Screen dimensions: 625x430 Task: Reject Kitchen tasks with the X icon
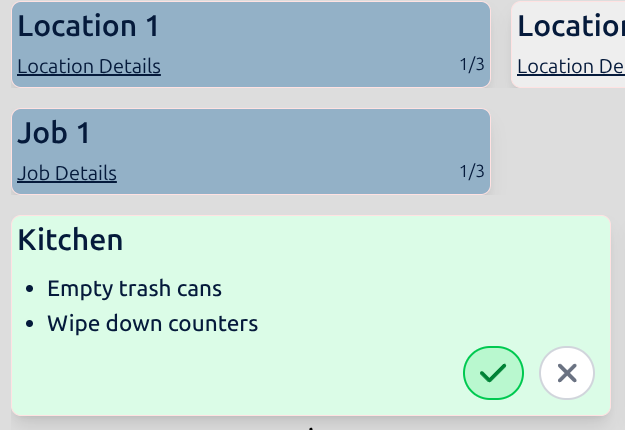pos(567,373)
